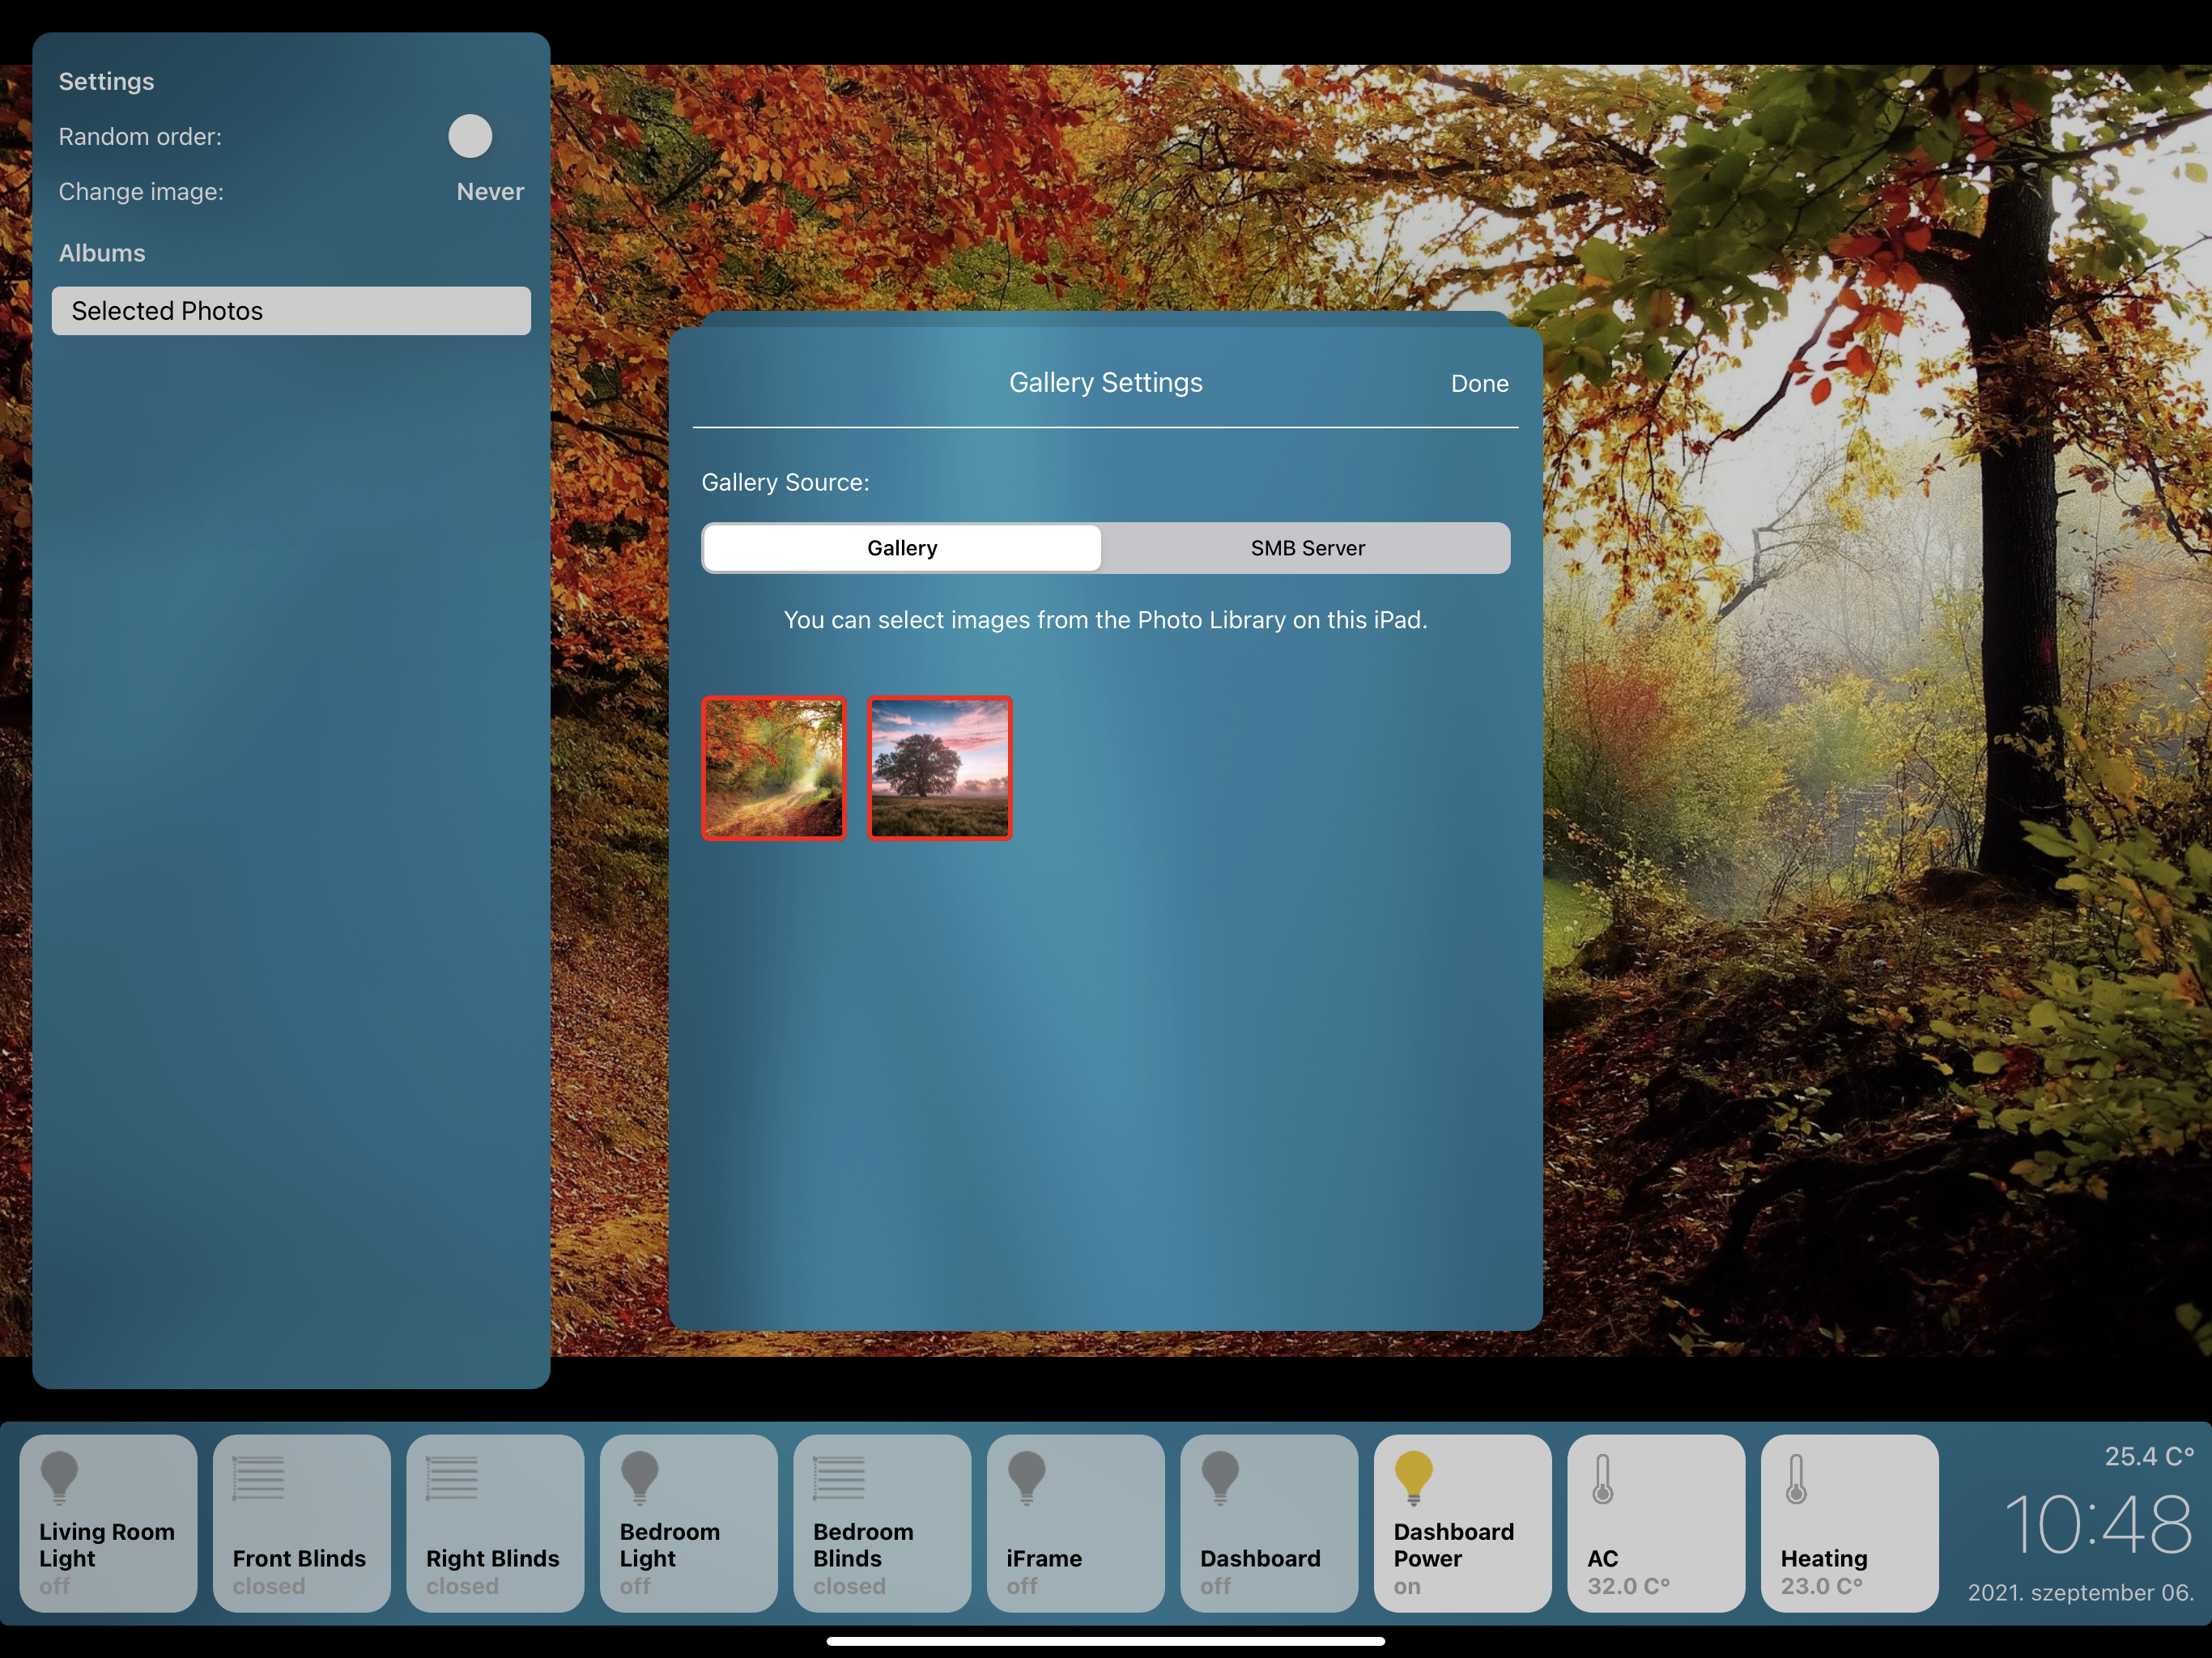Tap the Bedroom Light bulb icon
The width and height of the screenshot is (2212, 1658).
640,1478
